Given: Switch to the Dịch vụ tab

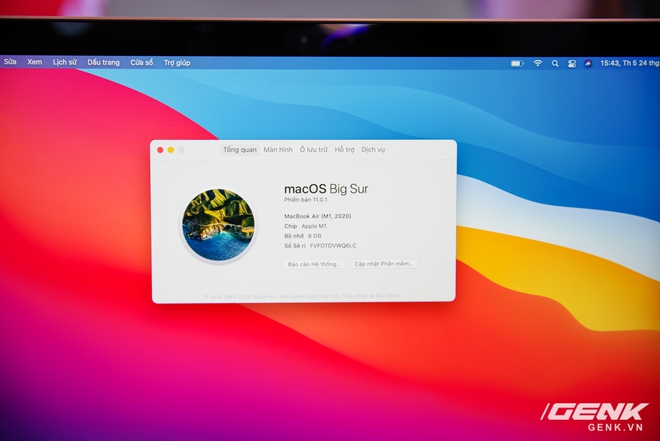Looking at the screenshot, I should (x=373, y=149).
